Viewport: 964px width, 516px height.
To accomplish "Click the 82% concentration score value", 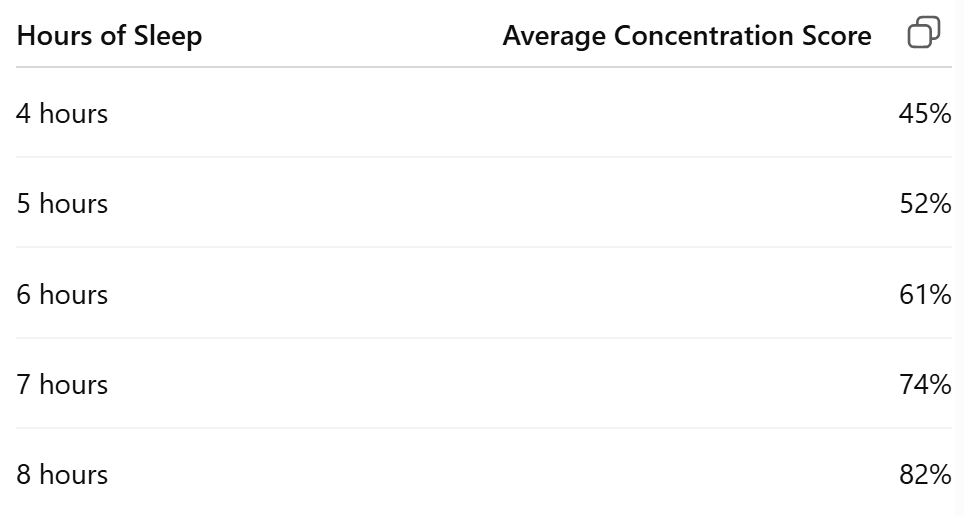I will pyautogui.click(x=925, y=475).
